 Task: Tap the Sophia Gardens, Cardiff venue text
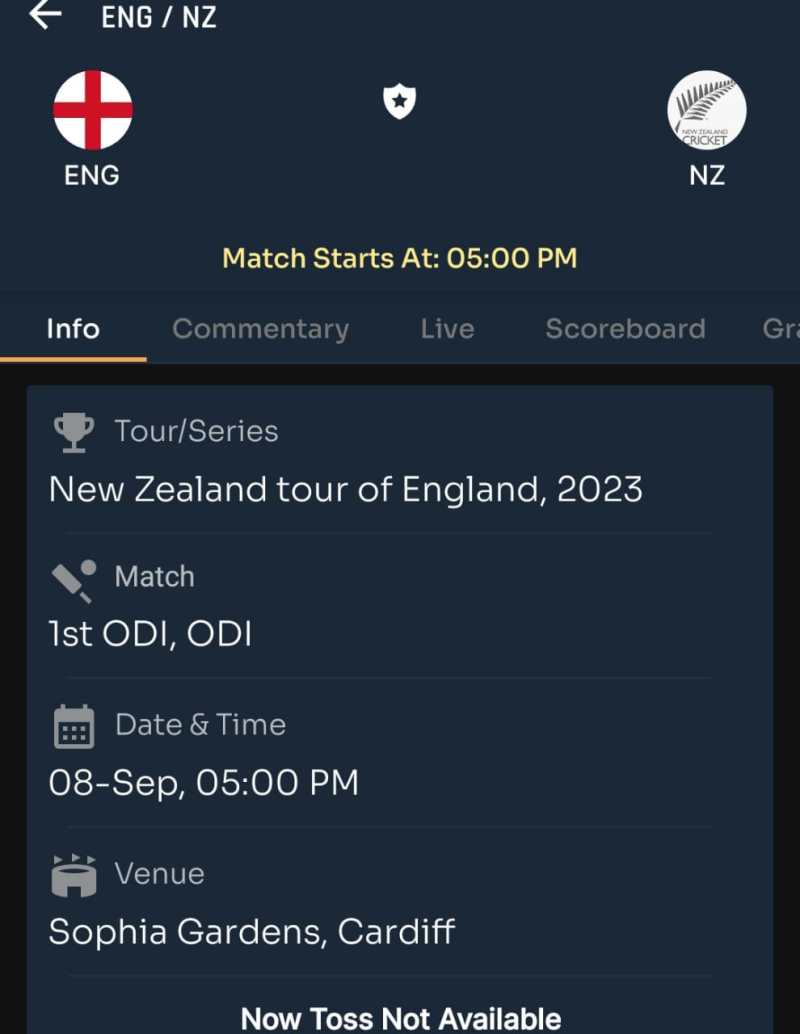[x=252, y=932]
